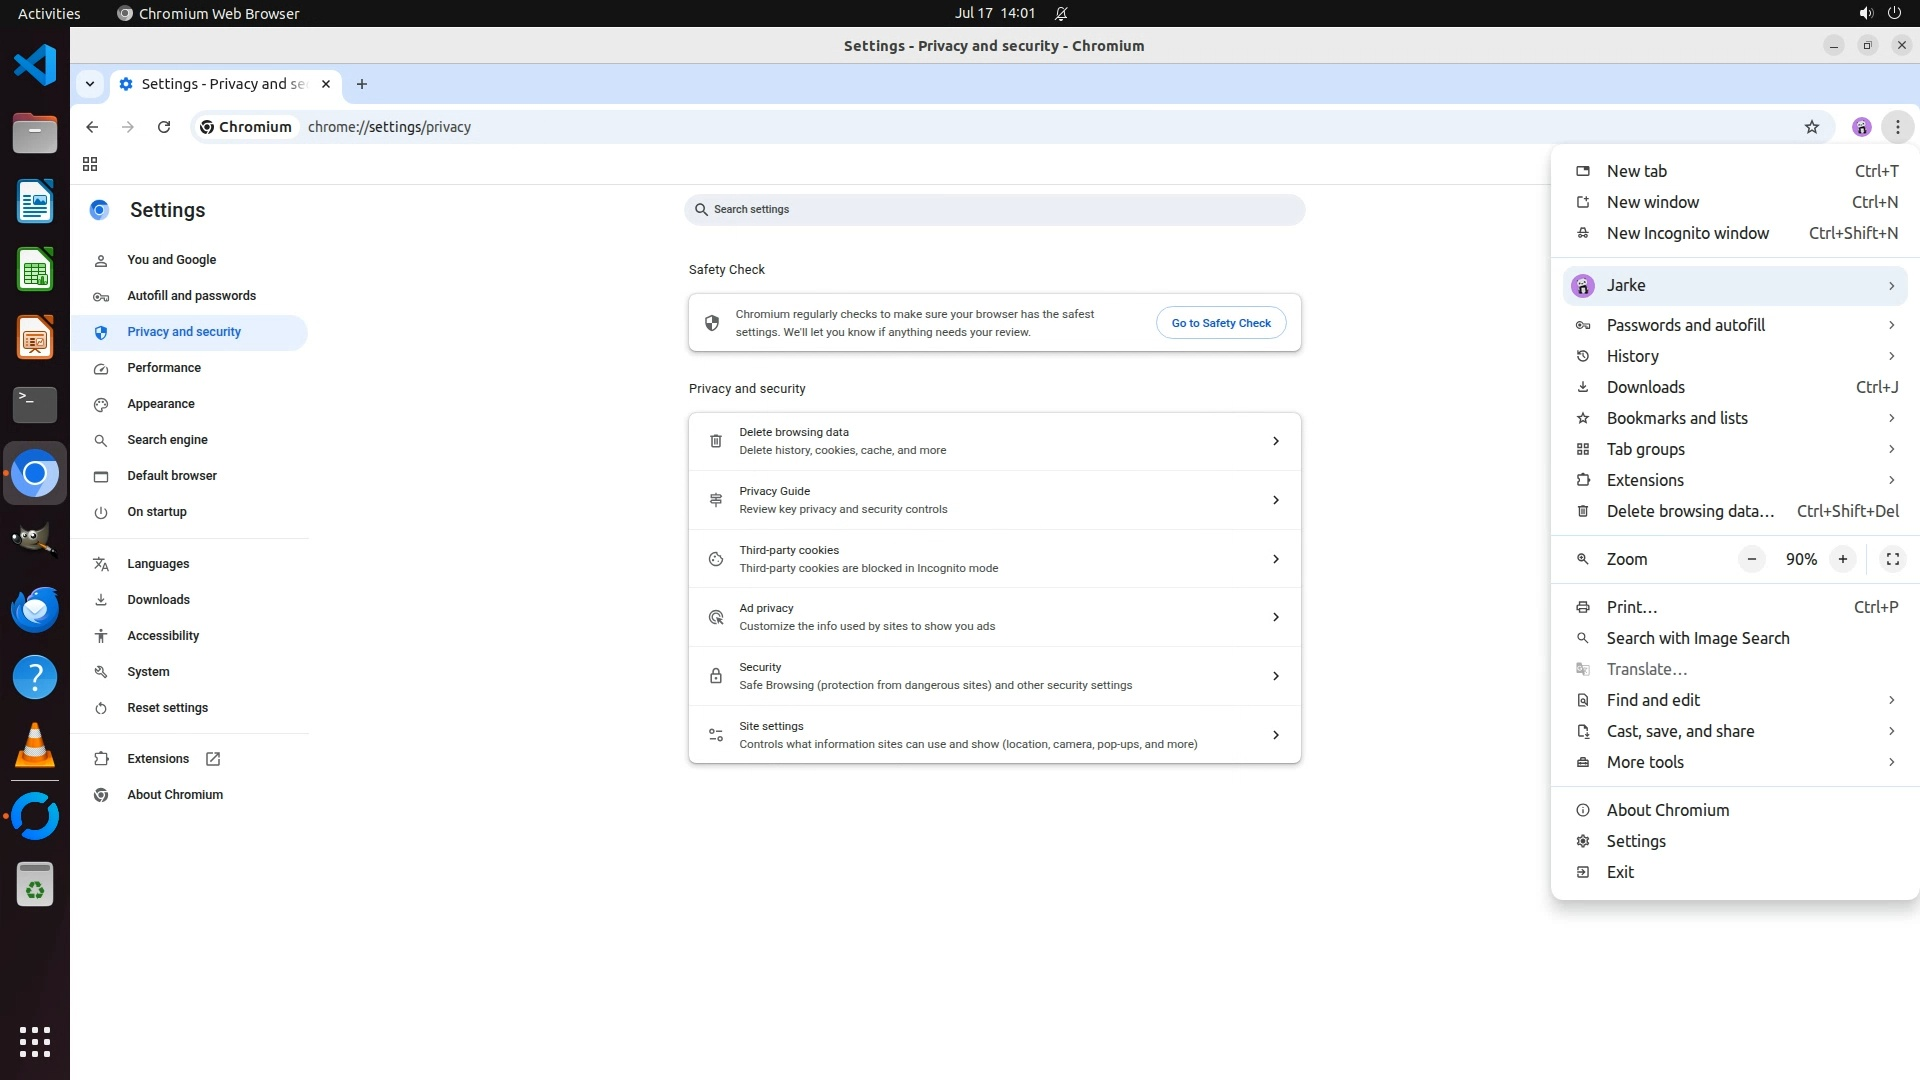Increase zoom with the plus button
Screen dimensions: 1920x1080
[1842, 559]
